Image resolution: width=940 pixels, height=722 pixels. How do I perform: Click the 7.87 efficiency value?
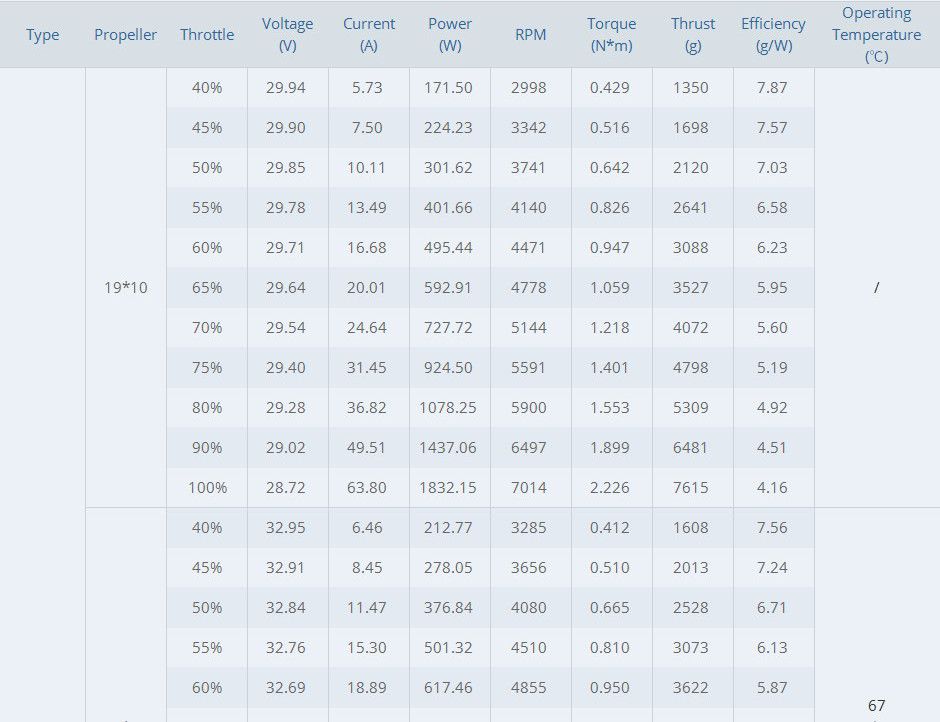point(772,88)
